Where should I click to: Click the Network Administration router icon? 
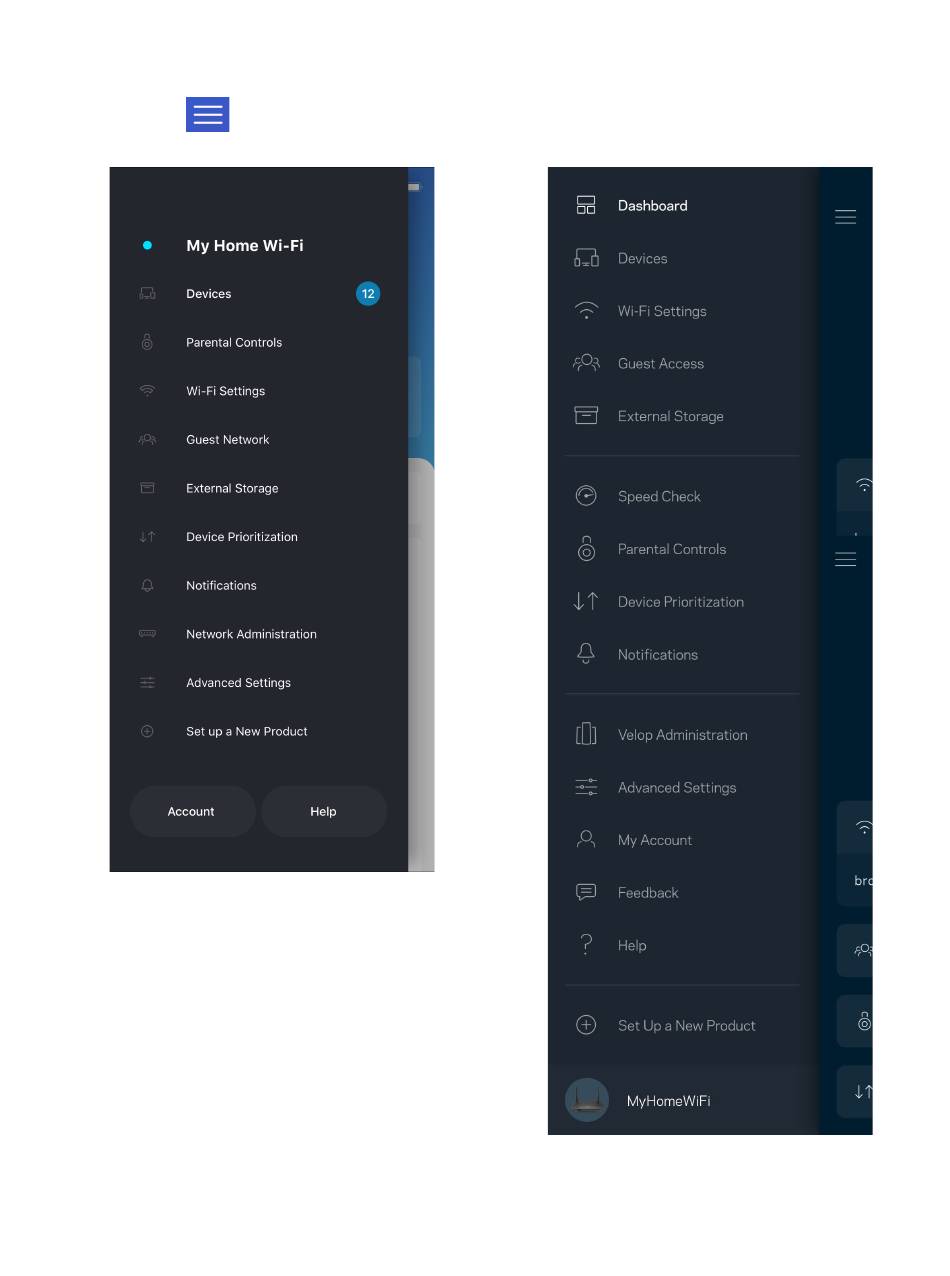pyautogui.click(x=147, y=634)
